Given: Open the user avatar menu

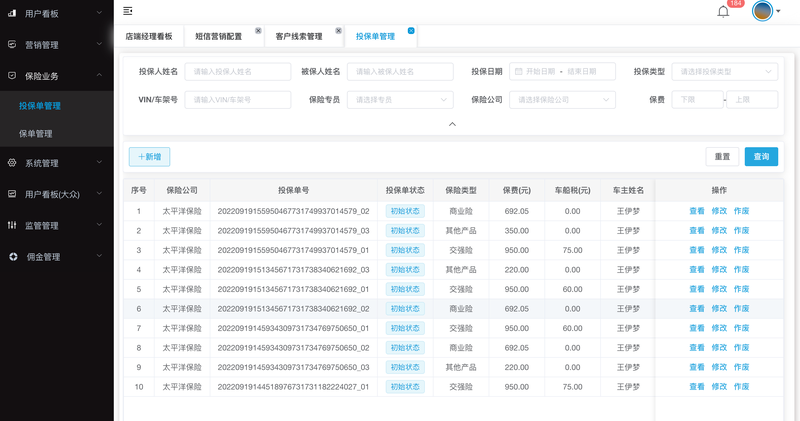Looking at the screenshot, I should click(762, 11).
